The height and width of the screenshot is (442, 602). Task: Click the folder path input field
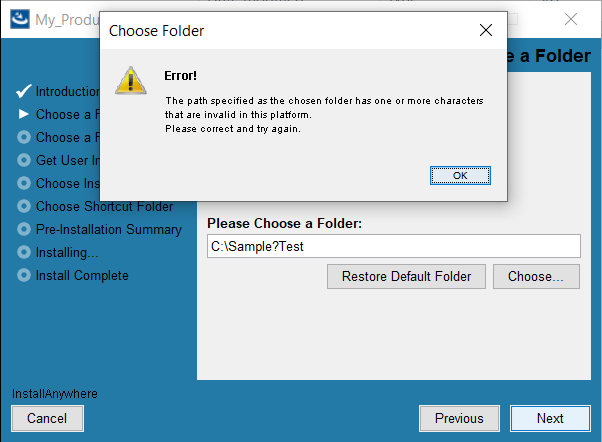click(394, 246)
